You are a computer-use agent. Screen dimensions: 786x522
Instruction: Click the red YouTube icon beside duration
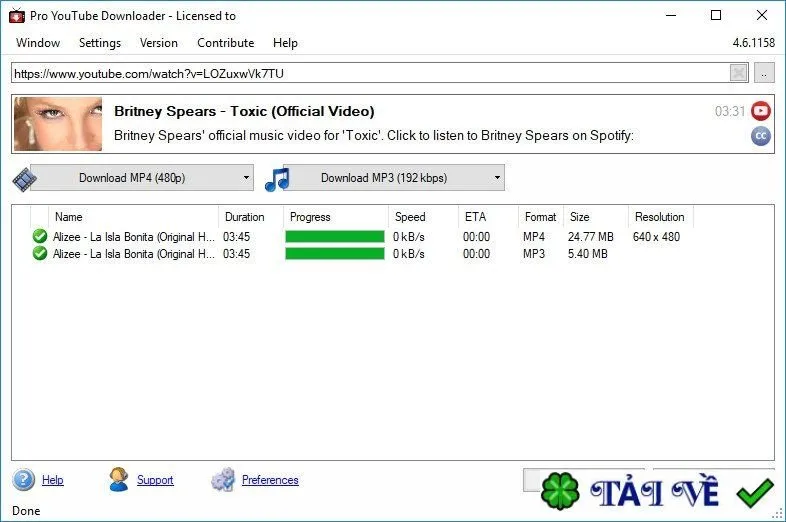pyautogui.click(x=760, y=111)
